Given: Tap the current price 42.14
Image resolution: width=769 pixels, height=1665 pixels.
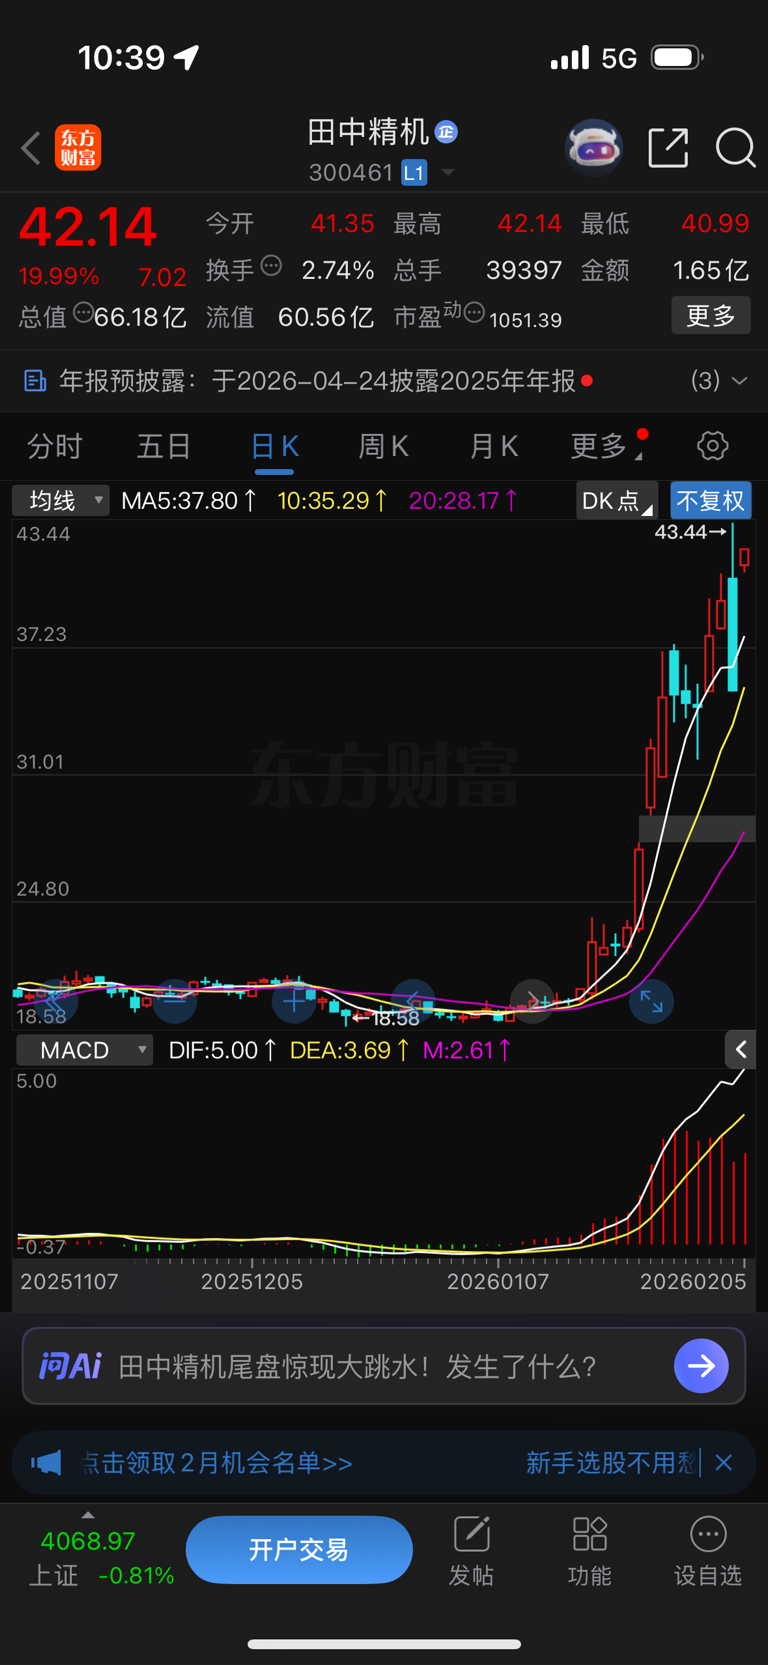Looking at the screenshot, I should pos(88,227).
